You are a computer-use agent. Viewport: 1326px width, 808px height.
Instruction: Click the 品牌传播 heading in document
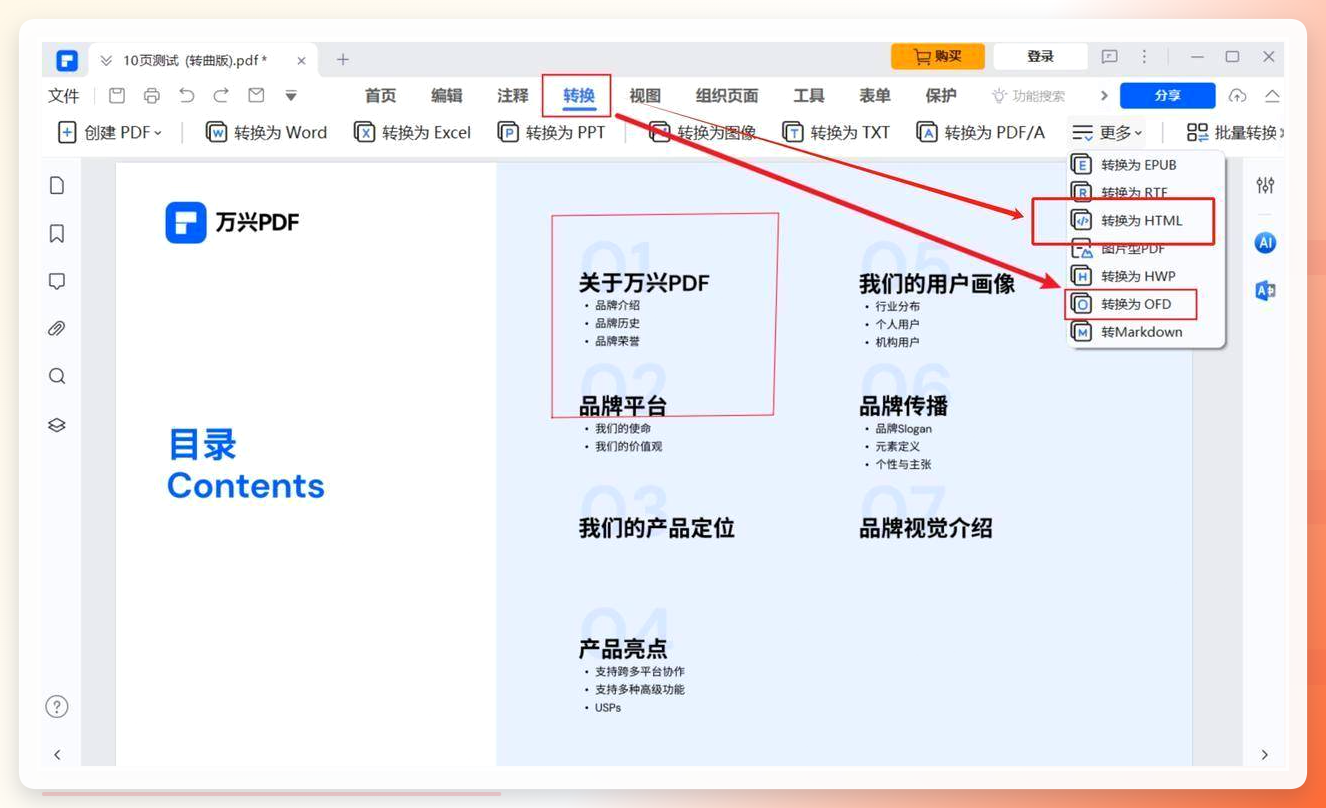[x=904, y=406]
